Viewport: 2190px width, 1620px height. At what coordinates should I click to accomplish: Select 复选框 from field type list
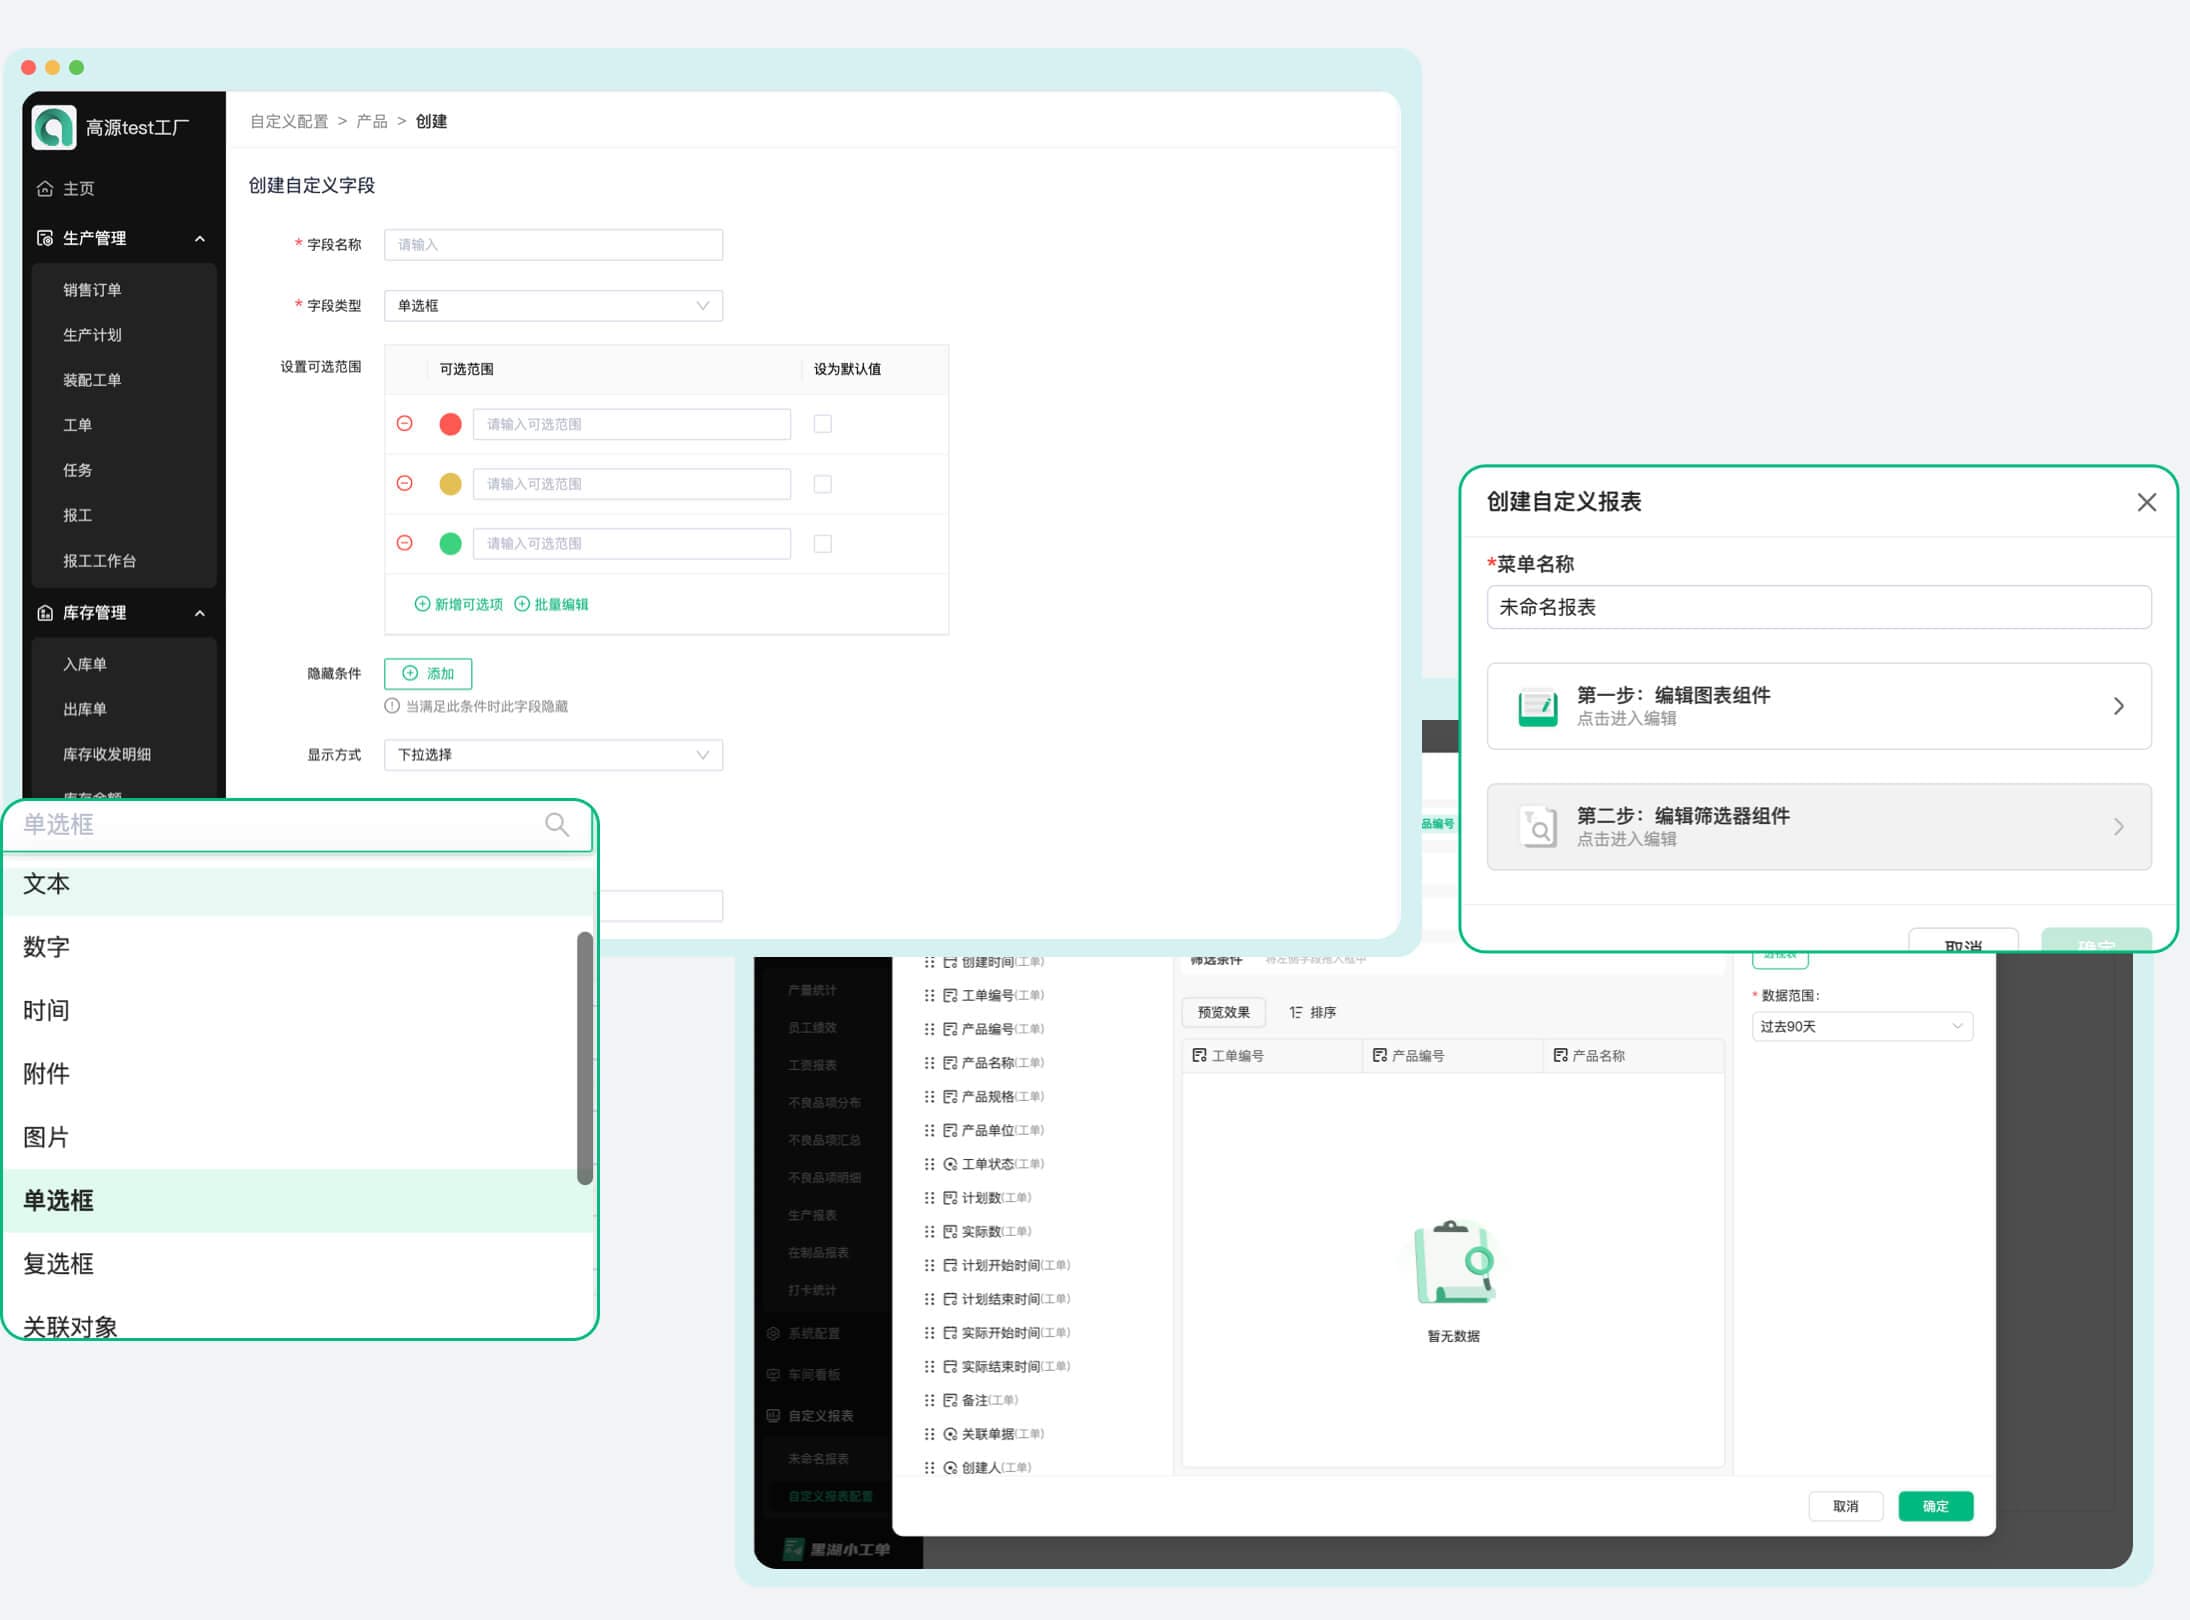[59, 1264]
